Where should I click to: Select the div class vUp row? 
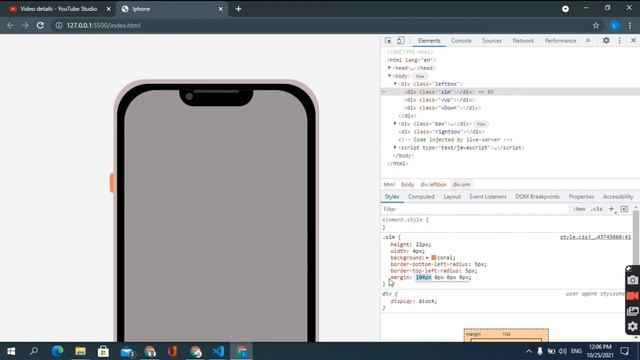pyautogui.click(x=440, y=100)
